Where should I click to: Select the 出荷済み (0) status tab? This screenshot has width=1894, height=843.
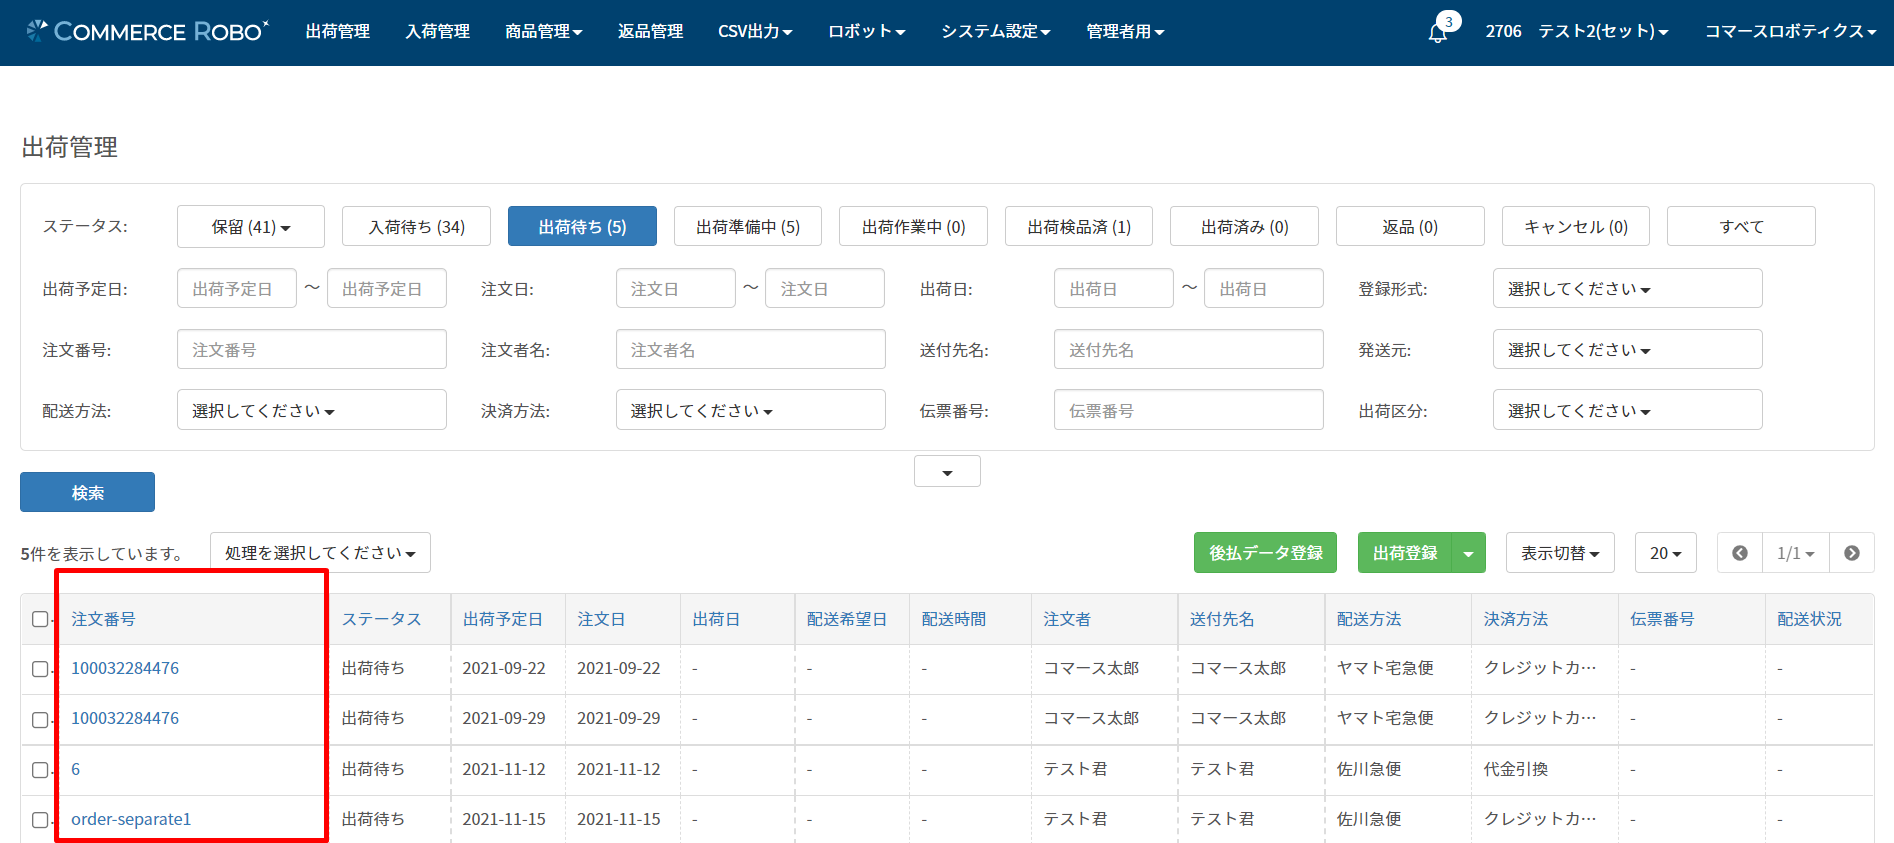tap(1244, 226)
